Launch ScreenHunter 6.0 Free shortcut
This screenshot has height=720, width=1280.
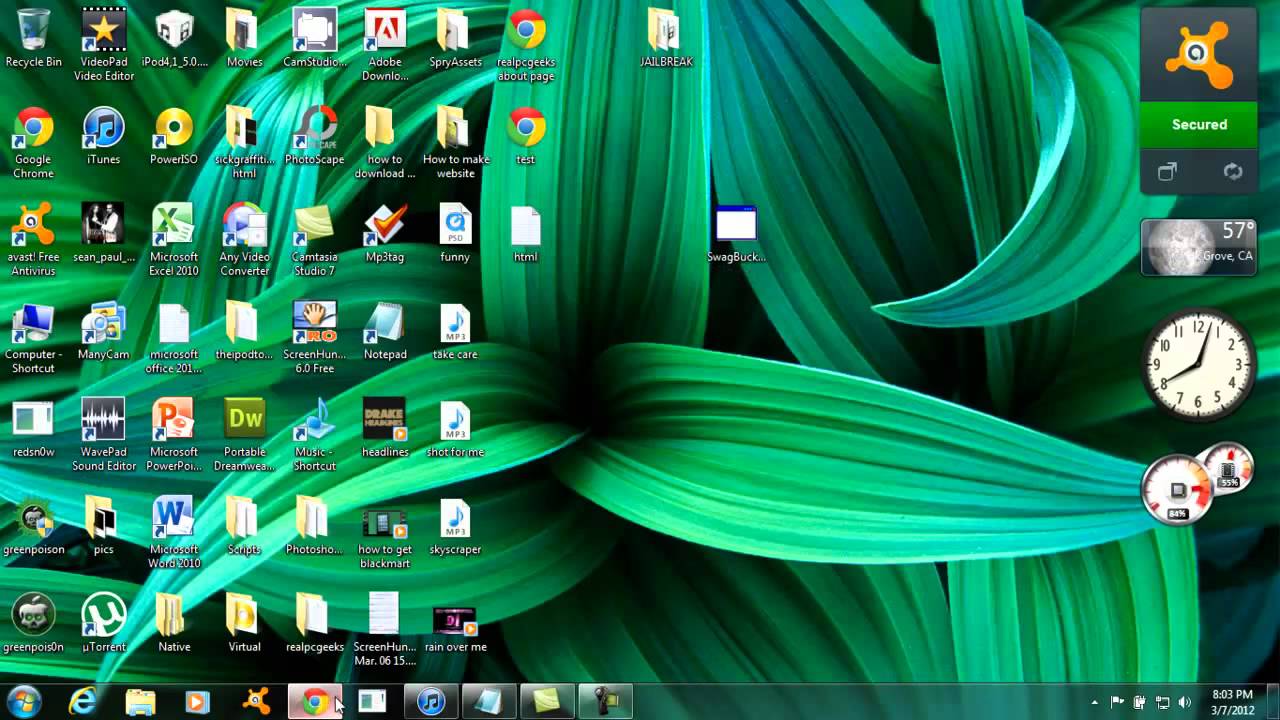click(x=314, y=338)
